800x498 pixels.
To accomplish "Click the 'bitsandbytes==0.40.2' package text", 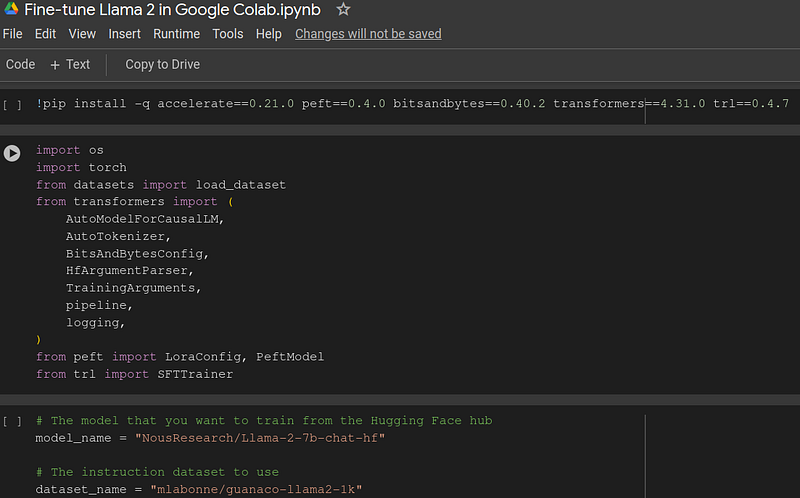I will (469, 104).
